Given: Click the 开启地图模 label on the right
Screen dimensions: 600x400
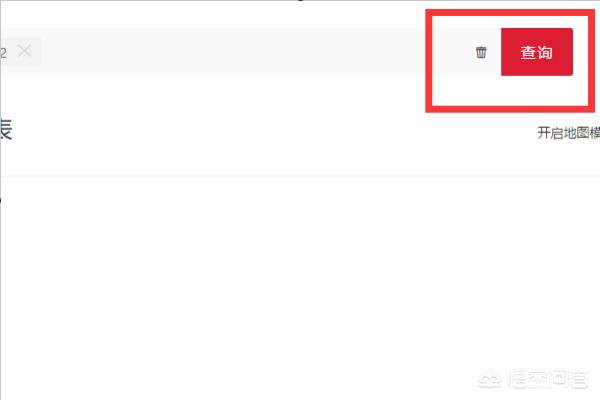Looking at the screenshot, I should coord(569,133).
